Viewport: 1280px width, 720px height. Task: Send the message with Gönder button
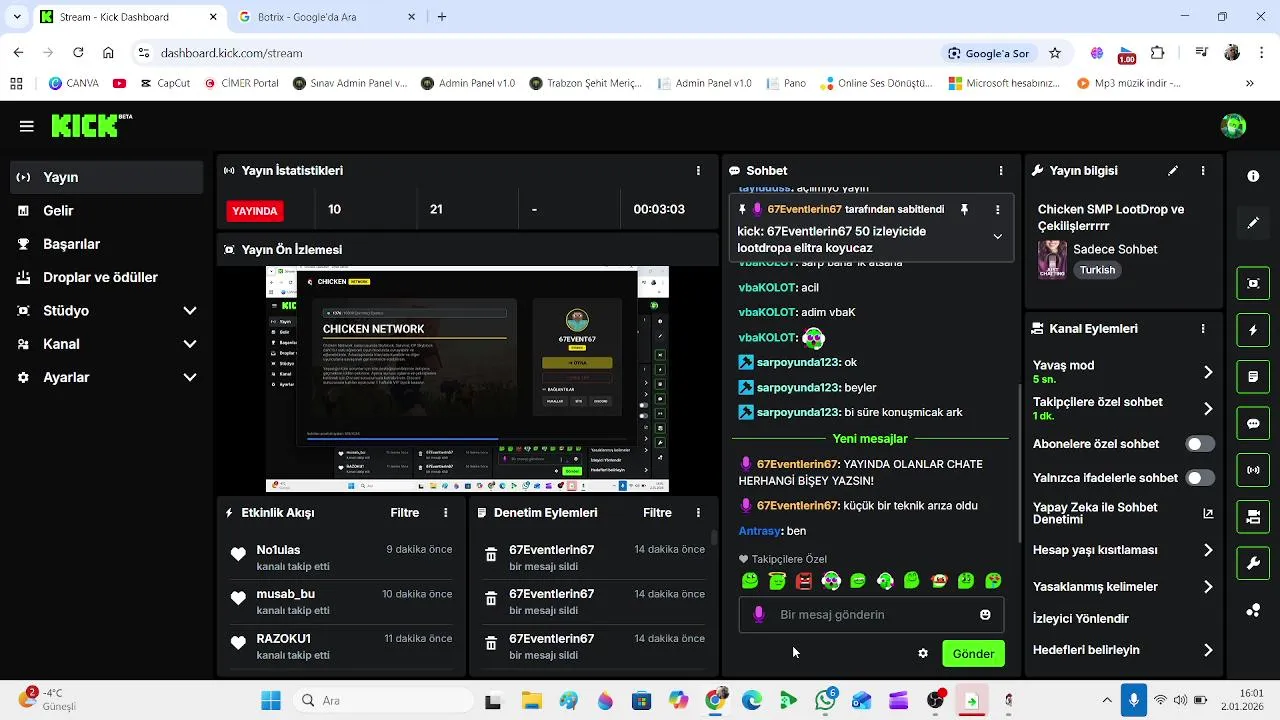pos(973,654)
